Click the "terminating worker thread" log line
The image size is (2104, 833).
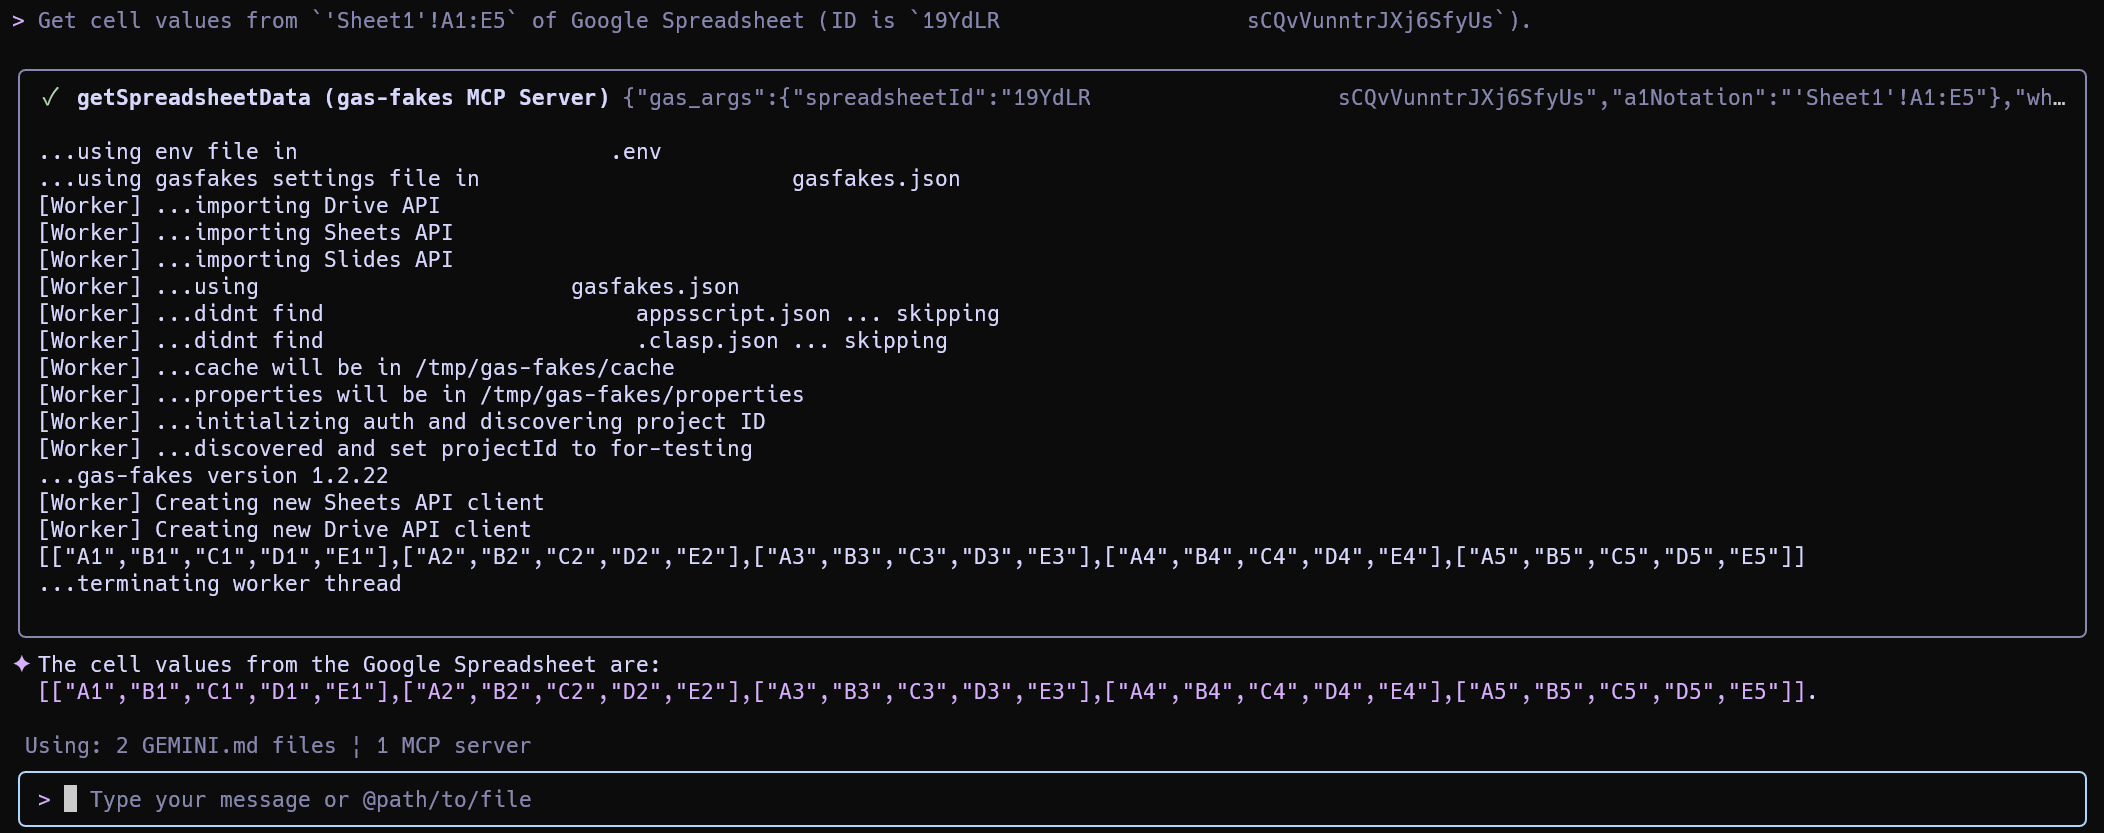pyautogui.click(x=220, y=584)
